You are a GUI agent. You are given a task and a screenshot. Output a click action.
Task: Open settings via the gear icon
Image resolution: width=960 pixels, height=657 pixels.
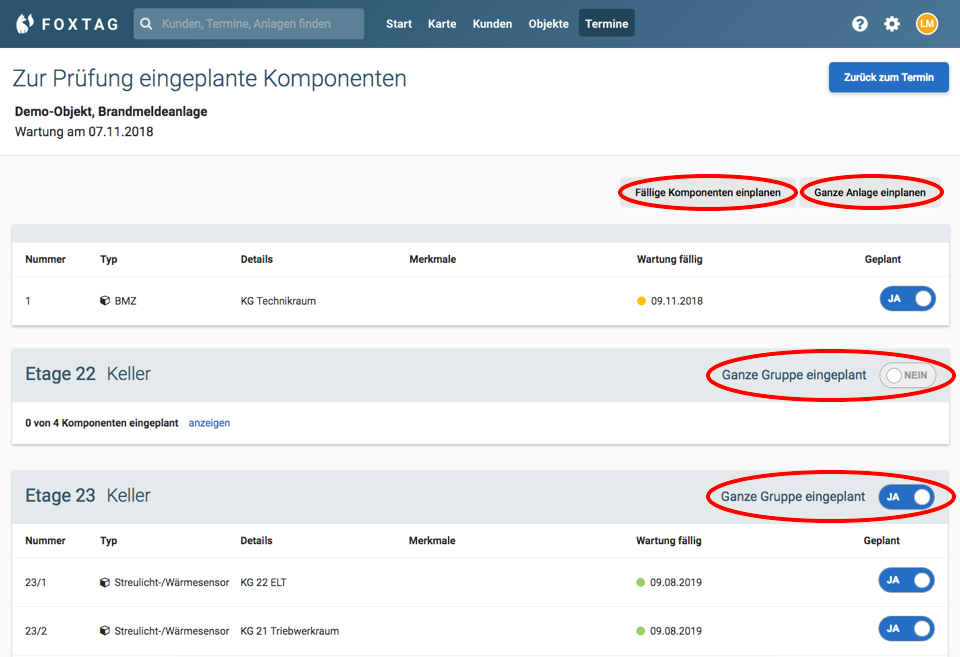click(892, 24)
